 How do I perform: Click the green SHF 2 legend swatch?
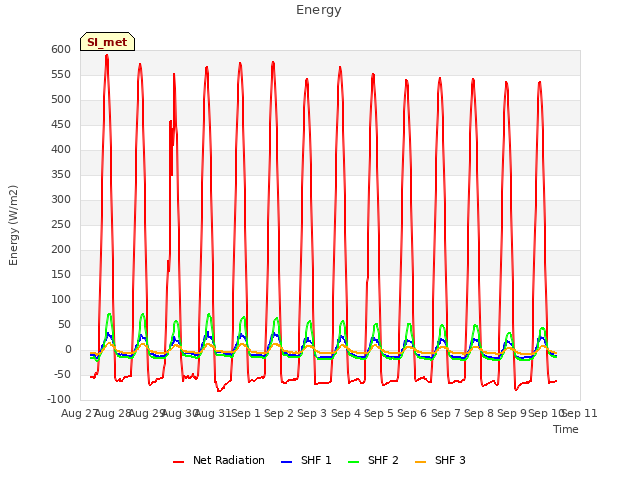click(x=353, y=462)
